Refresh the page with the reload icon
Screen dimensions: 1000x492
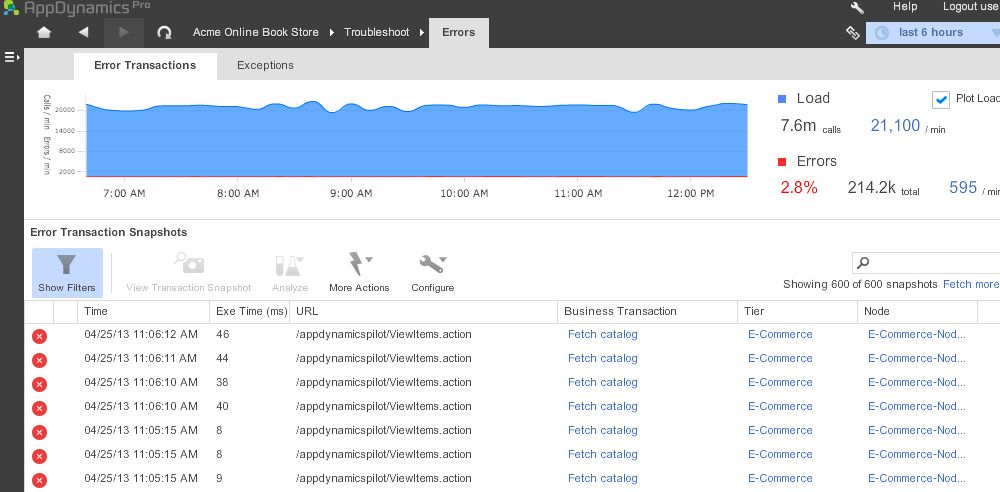164,32
